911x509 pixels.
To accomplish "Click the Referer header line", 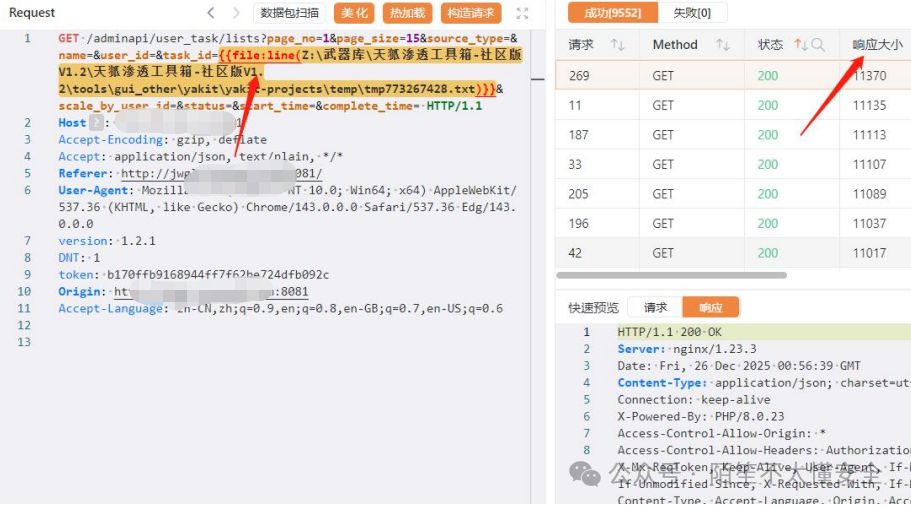I will tap(190, 173).
